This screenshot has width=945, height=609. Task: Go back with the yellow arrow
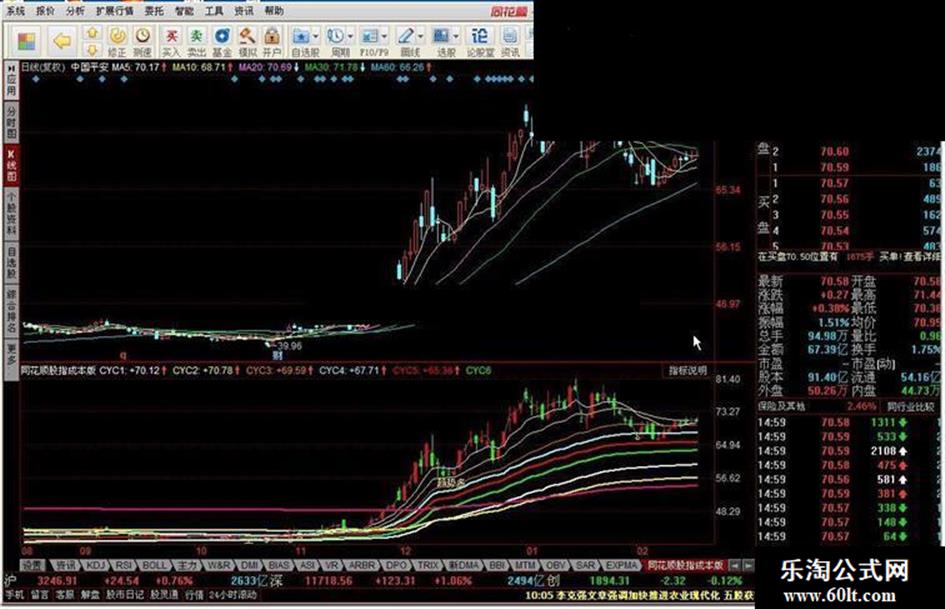(62, 41)
